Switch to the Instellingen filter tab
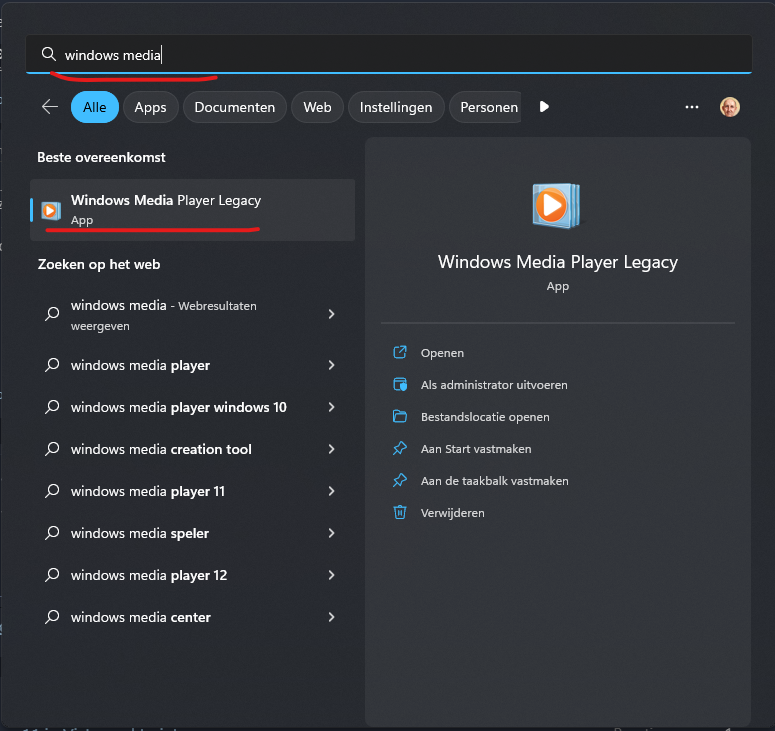The height and width of the screenshot is (731, 775). [396, 107]
